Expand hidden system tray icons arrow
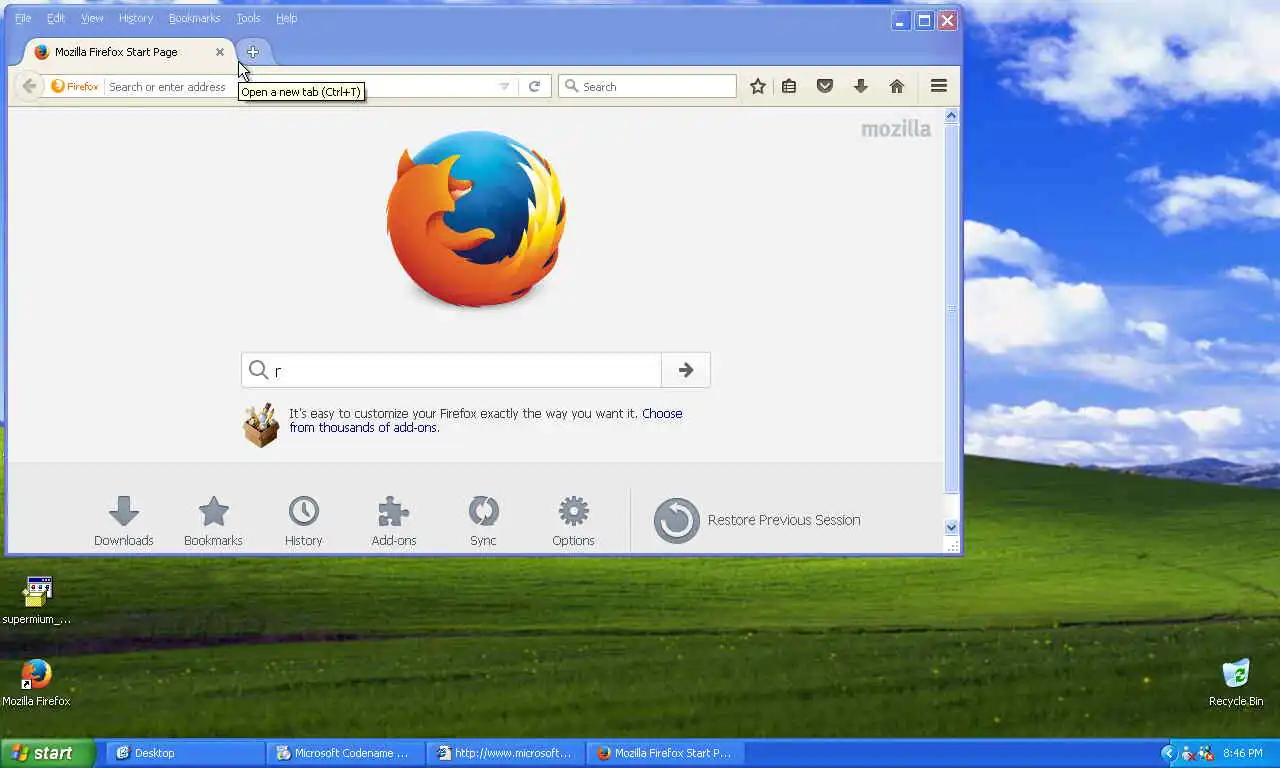This screenshot has height=768, width=1280. tap(1168, 753)
